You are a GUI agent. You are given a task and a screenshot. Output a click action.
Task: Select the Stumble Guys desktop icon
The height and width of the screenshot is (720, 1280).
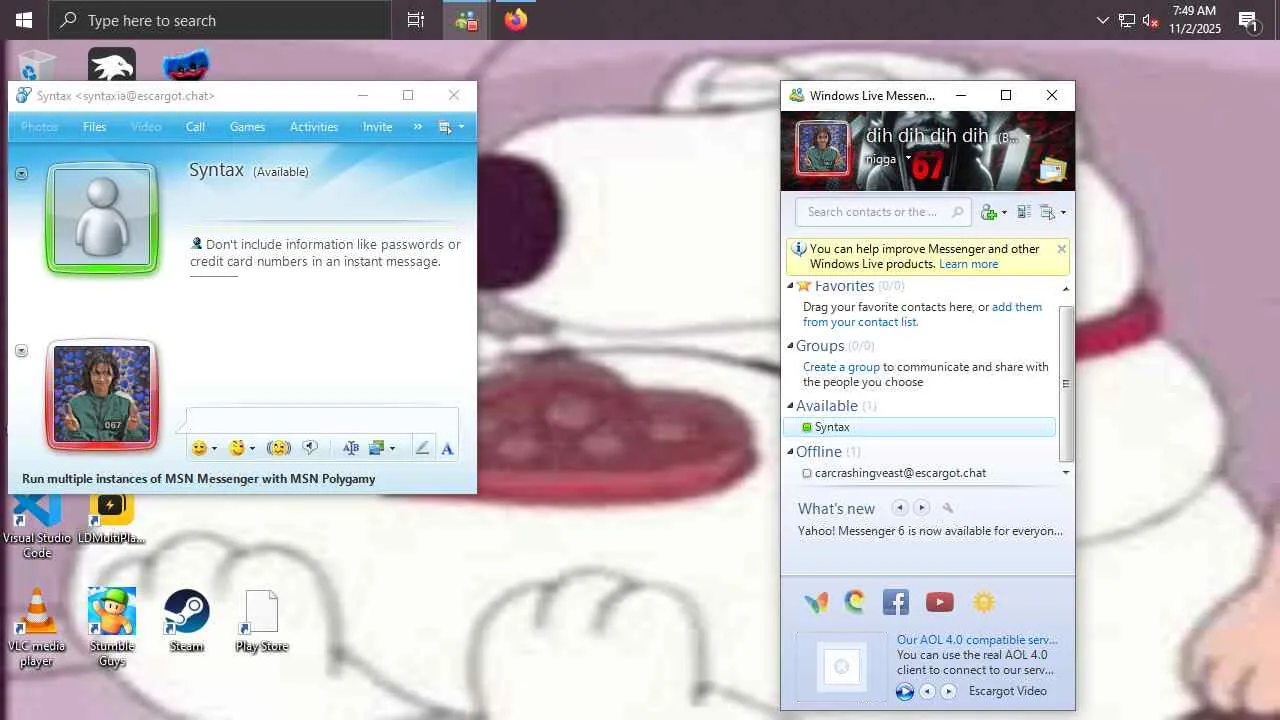click(x=112, y=627)
